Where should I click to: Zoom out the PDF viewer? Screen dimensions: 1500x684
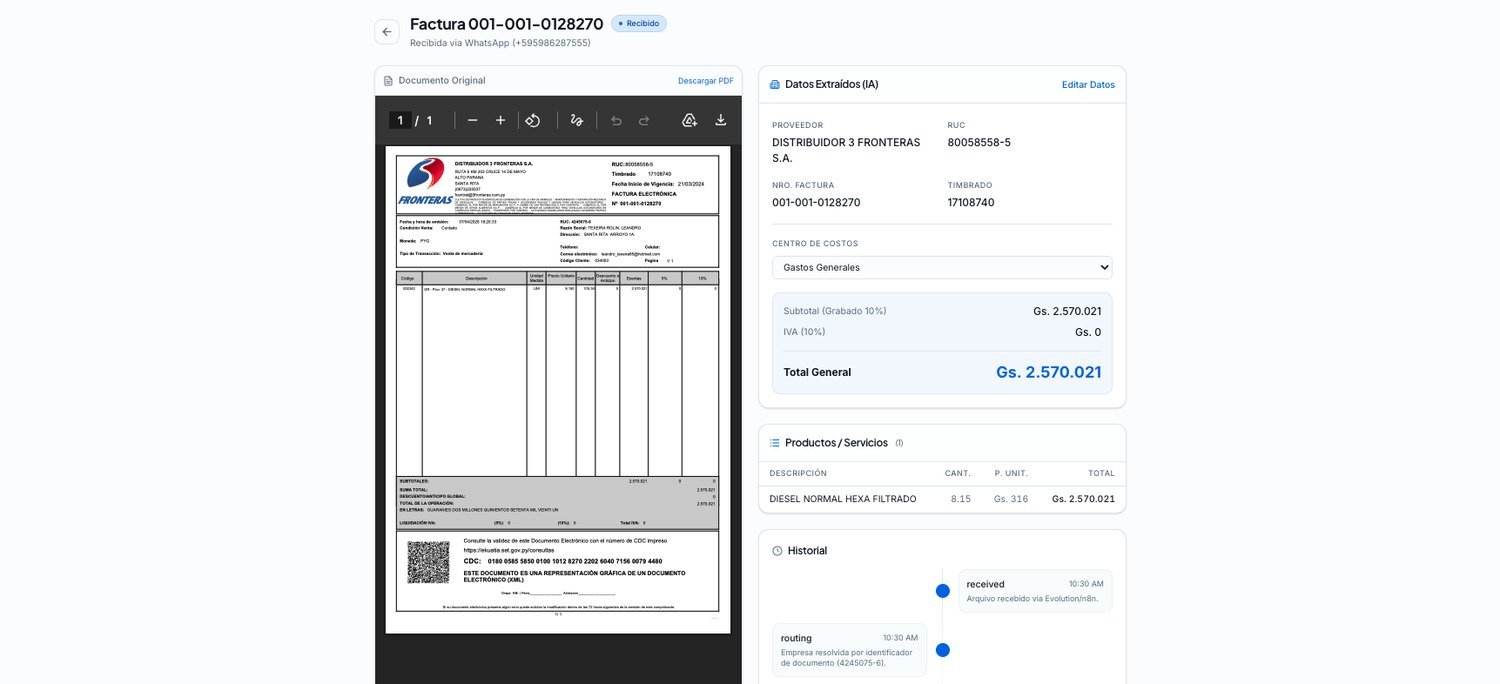click(473, 120)
